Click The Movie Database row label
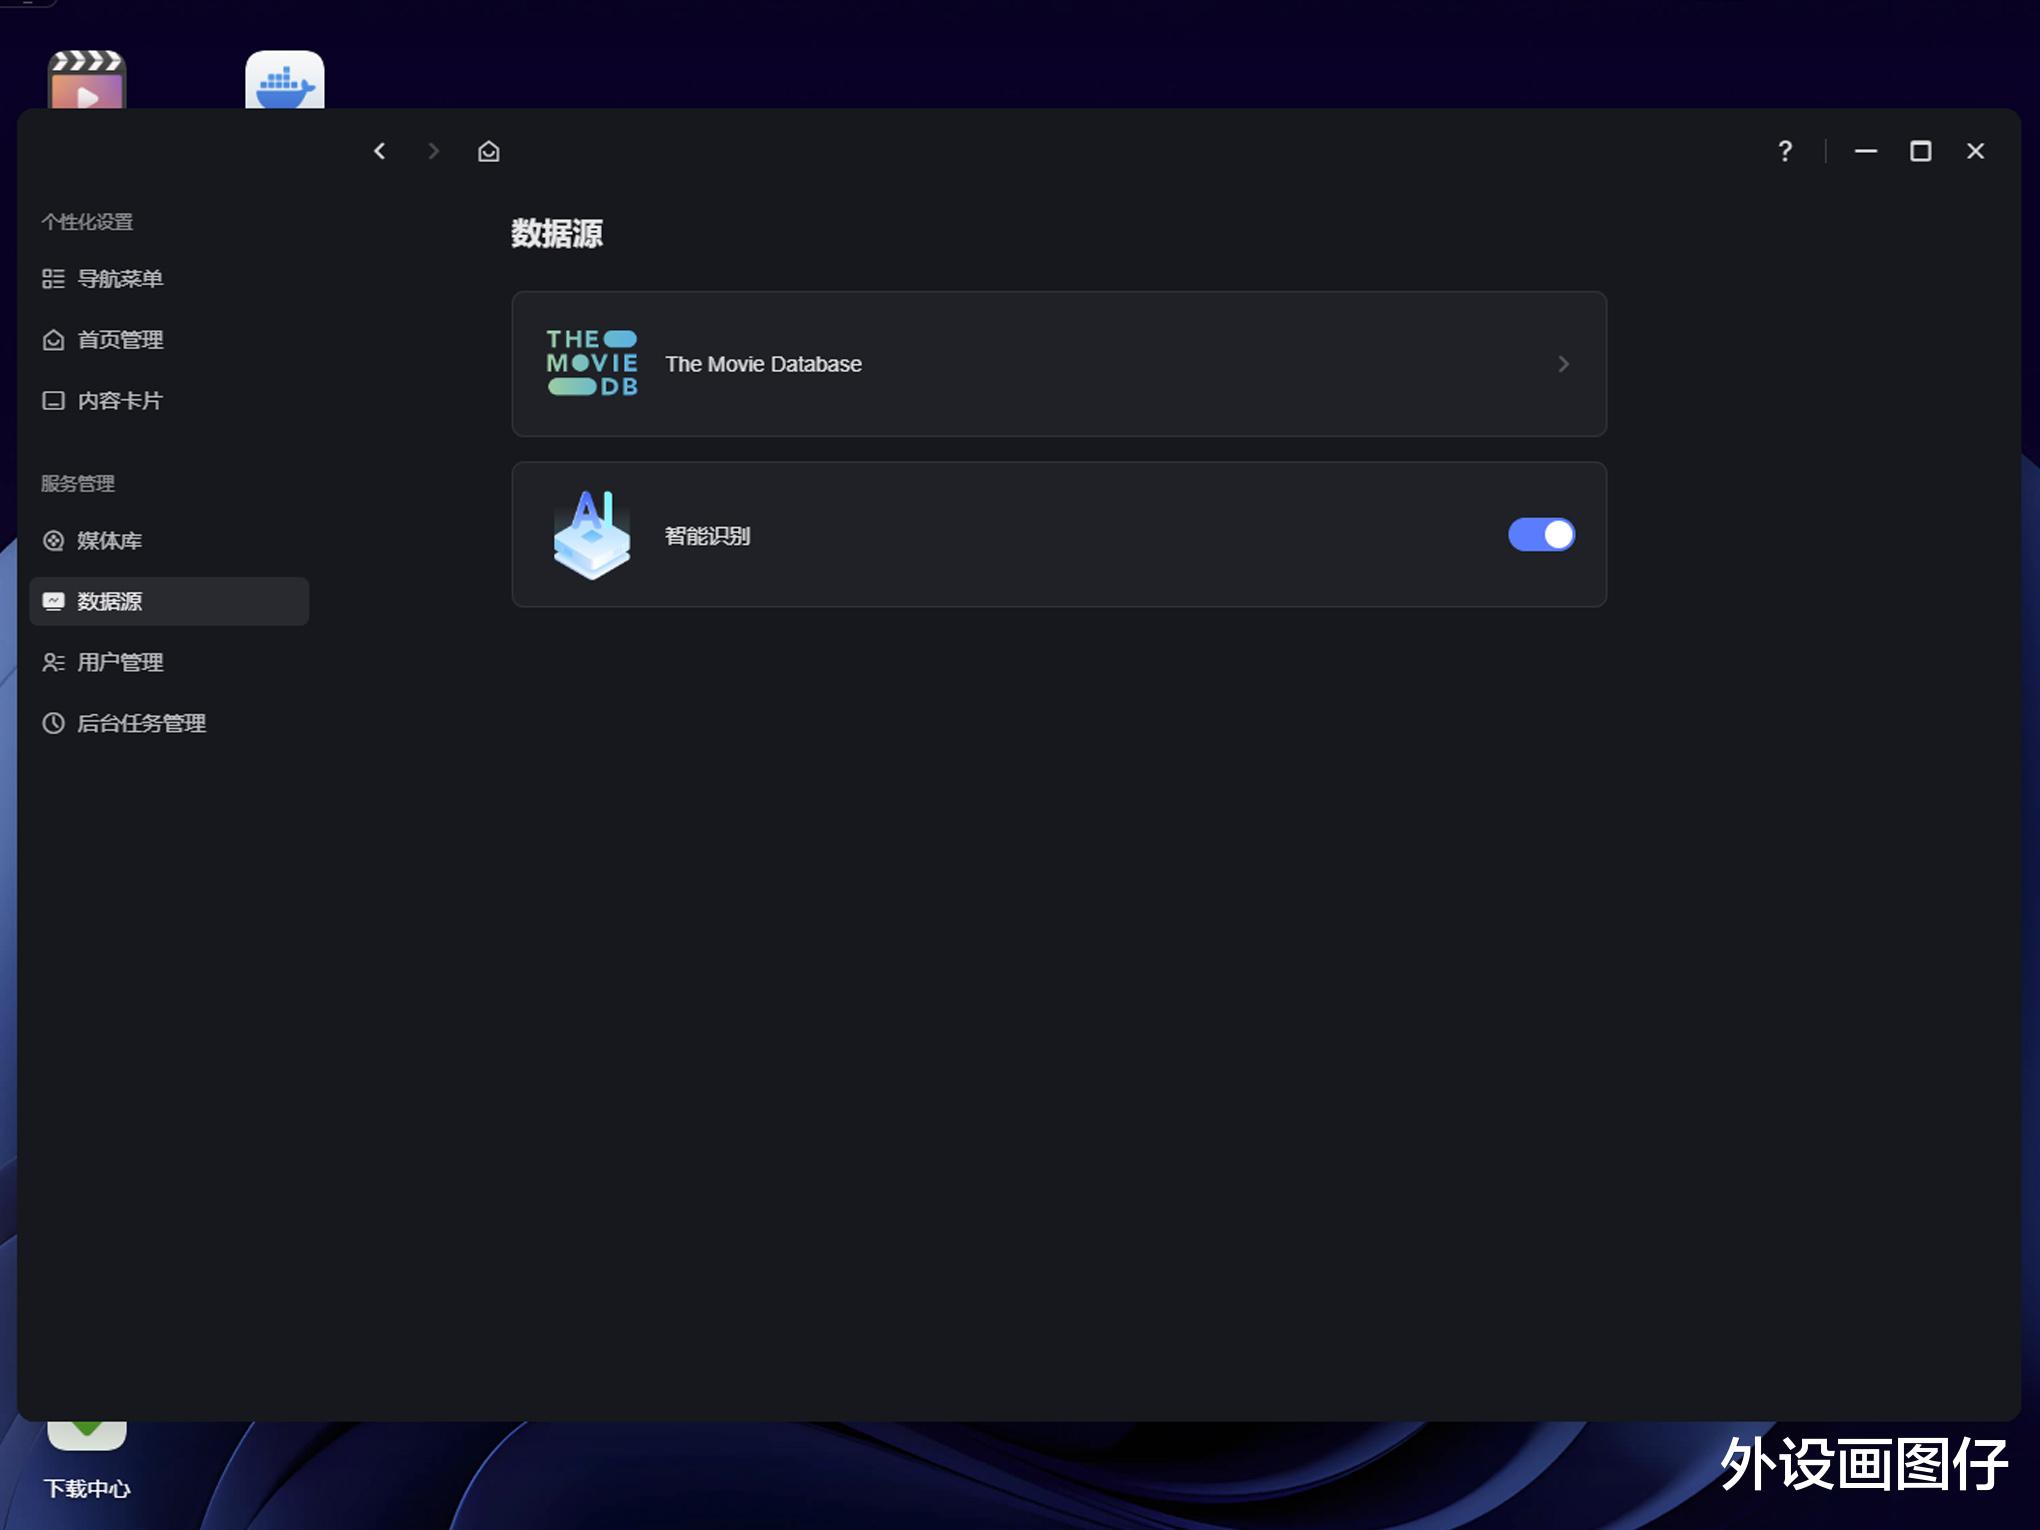Viewport: 2040px width, 1530px height. pyautogui.click(x=763, y=365)
